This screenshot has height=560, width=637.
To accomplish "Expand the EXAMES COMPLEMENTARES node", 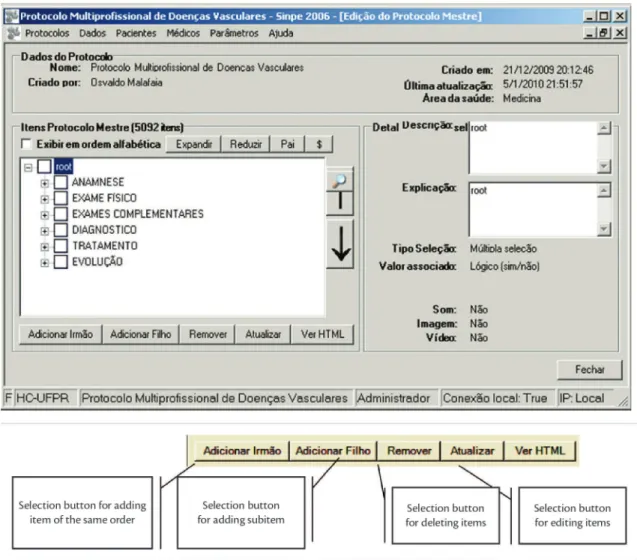I will [45, 215].
